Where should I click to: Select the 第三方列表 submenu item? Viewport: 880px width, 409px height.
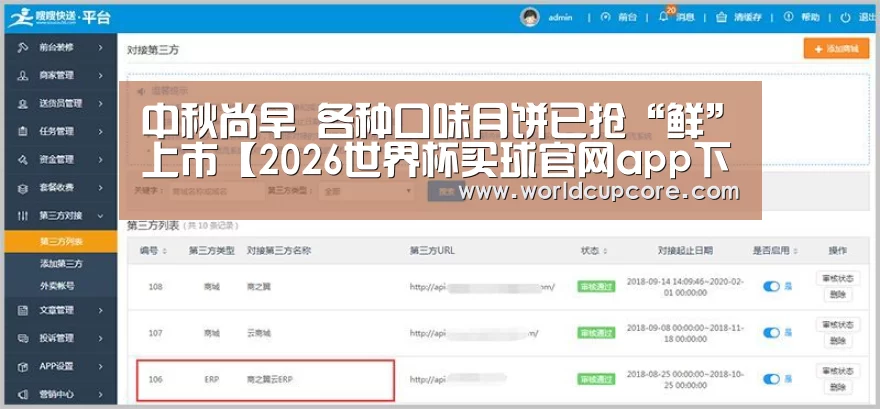point(61,242)
